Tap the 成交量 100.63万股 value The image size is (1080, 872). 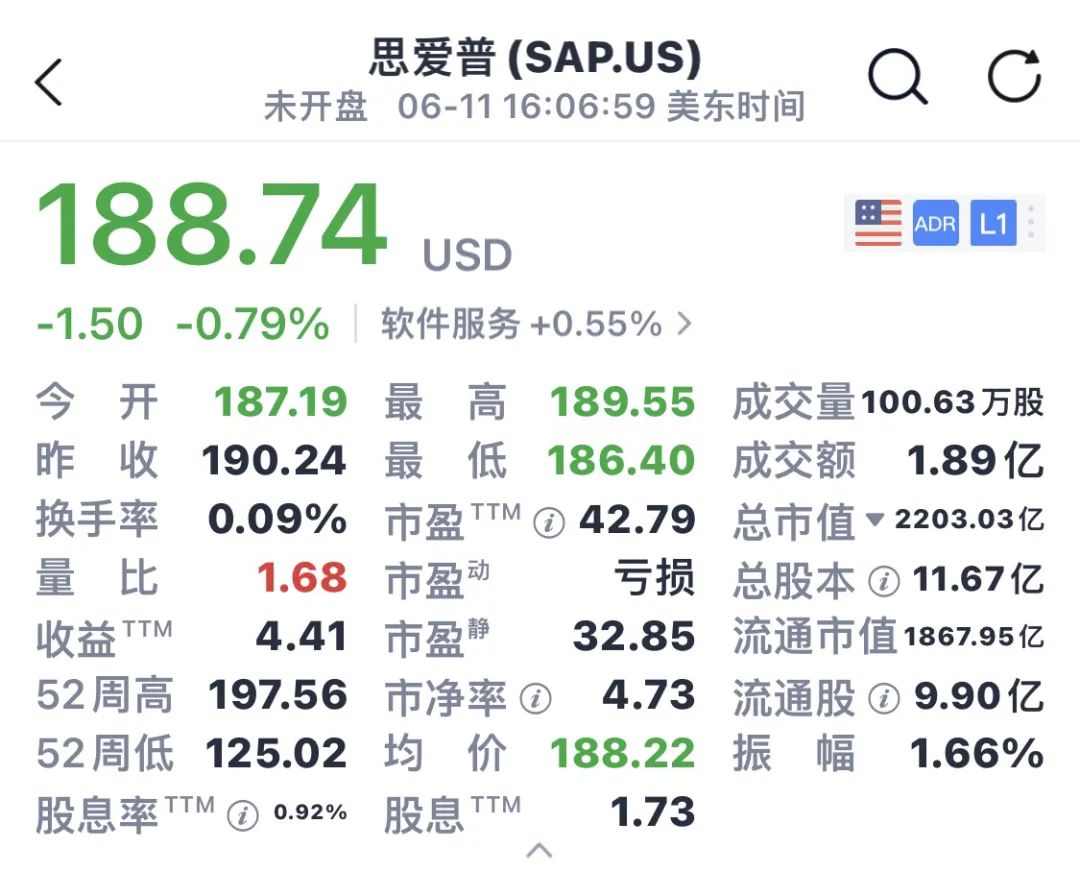coord(951,402)
